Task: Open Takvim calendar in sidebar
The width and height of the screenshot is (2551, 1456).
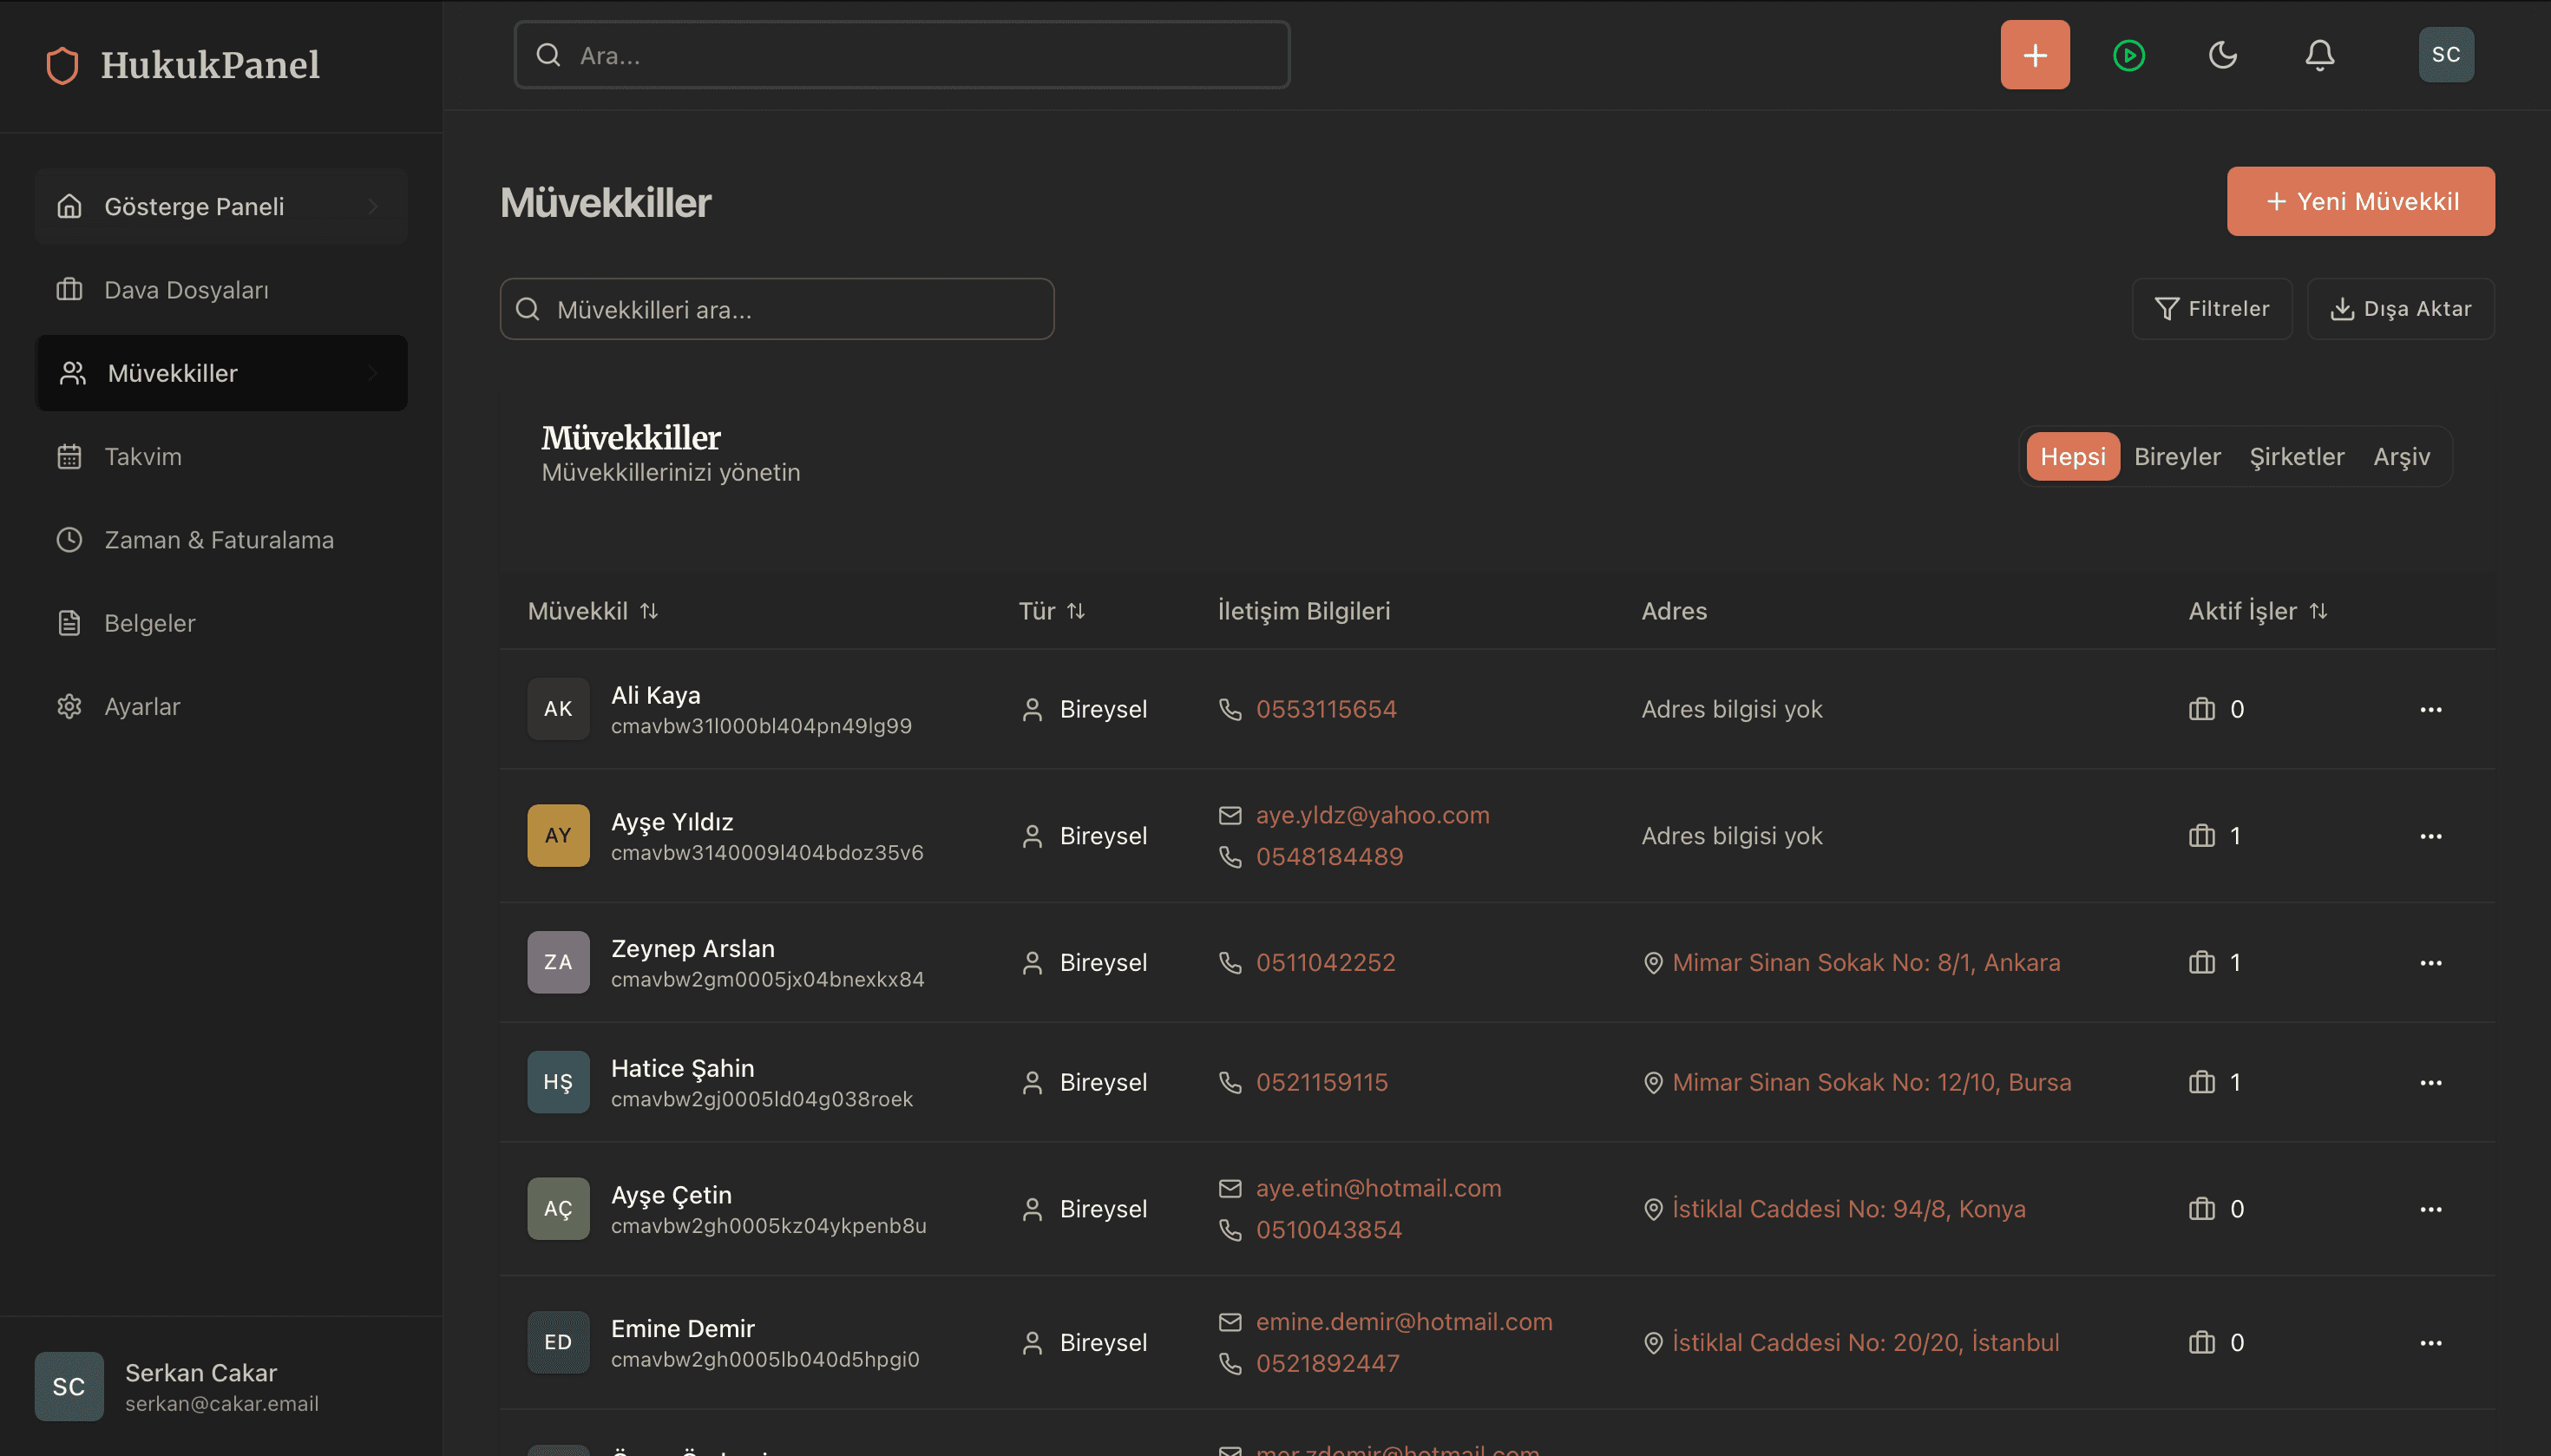Action: pyautogui.click(x=143, y=457)
